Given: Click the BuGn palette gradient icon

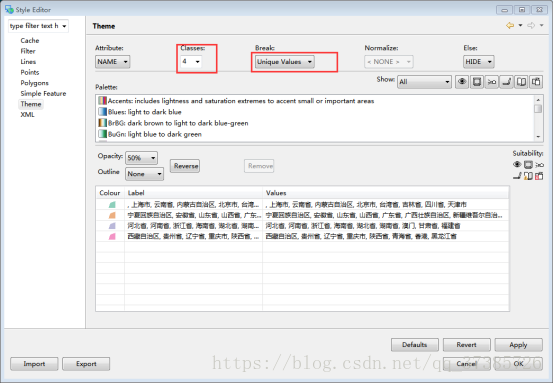Looking at the screenshot, I should pos(102,134).
